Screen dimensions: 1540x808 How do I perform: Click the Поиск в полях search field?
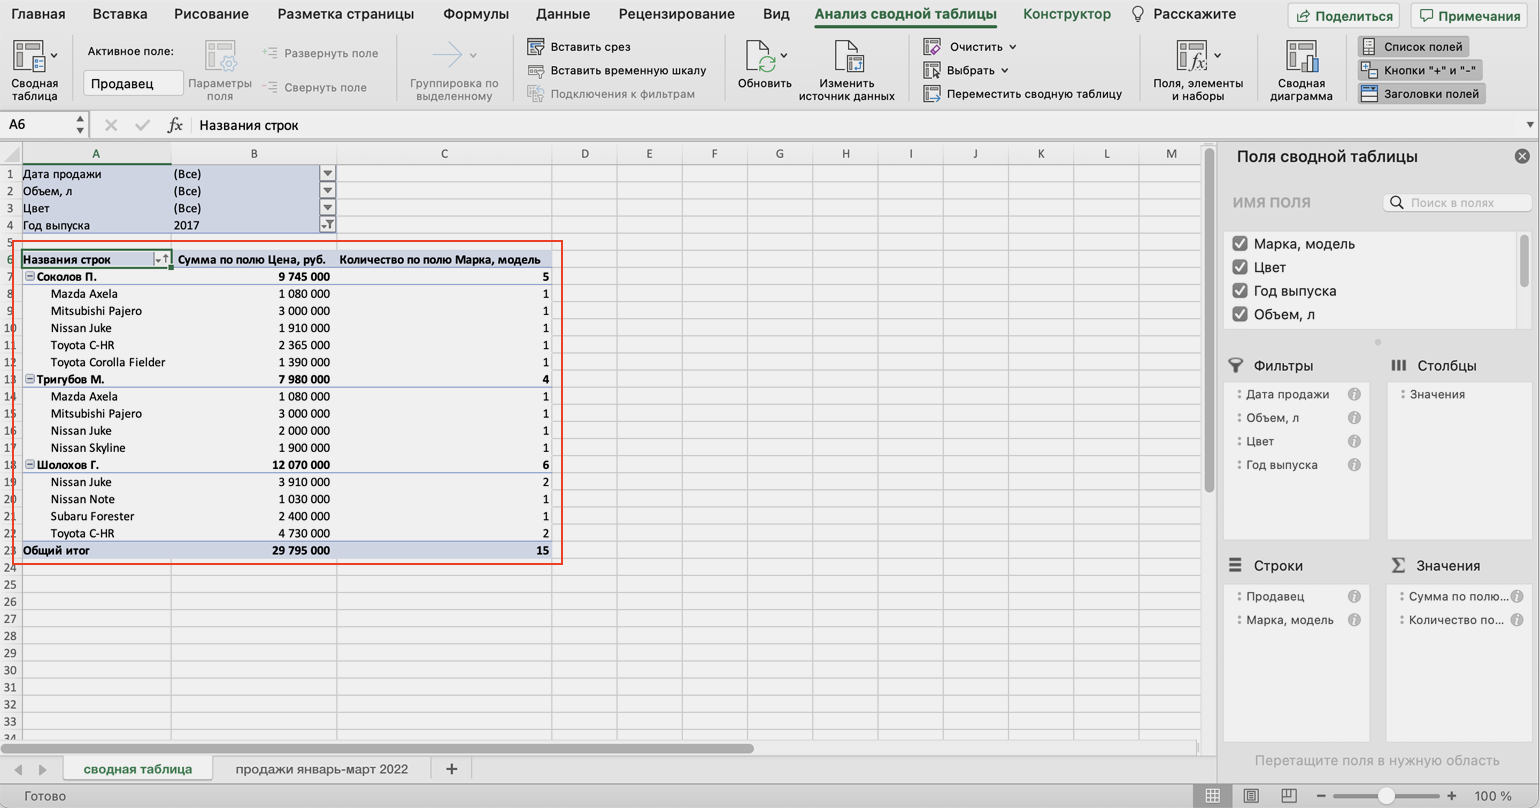(1465, 203)
